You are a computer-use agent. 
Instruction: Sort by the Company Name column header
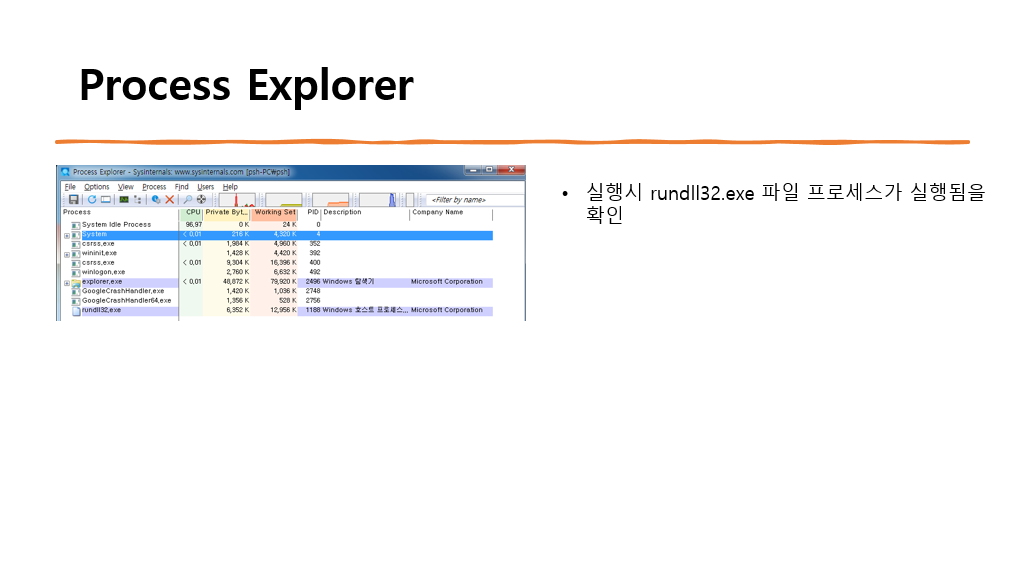(x=451, y=212)
